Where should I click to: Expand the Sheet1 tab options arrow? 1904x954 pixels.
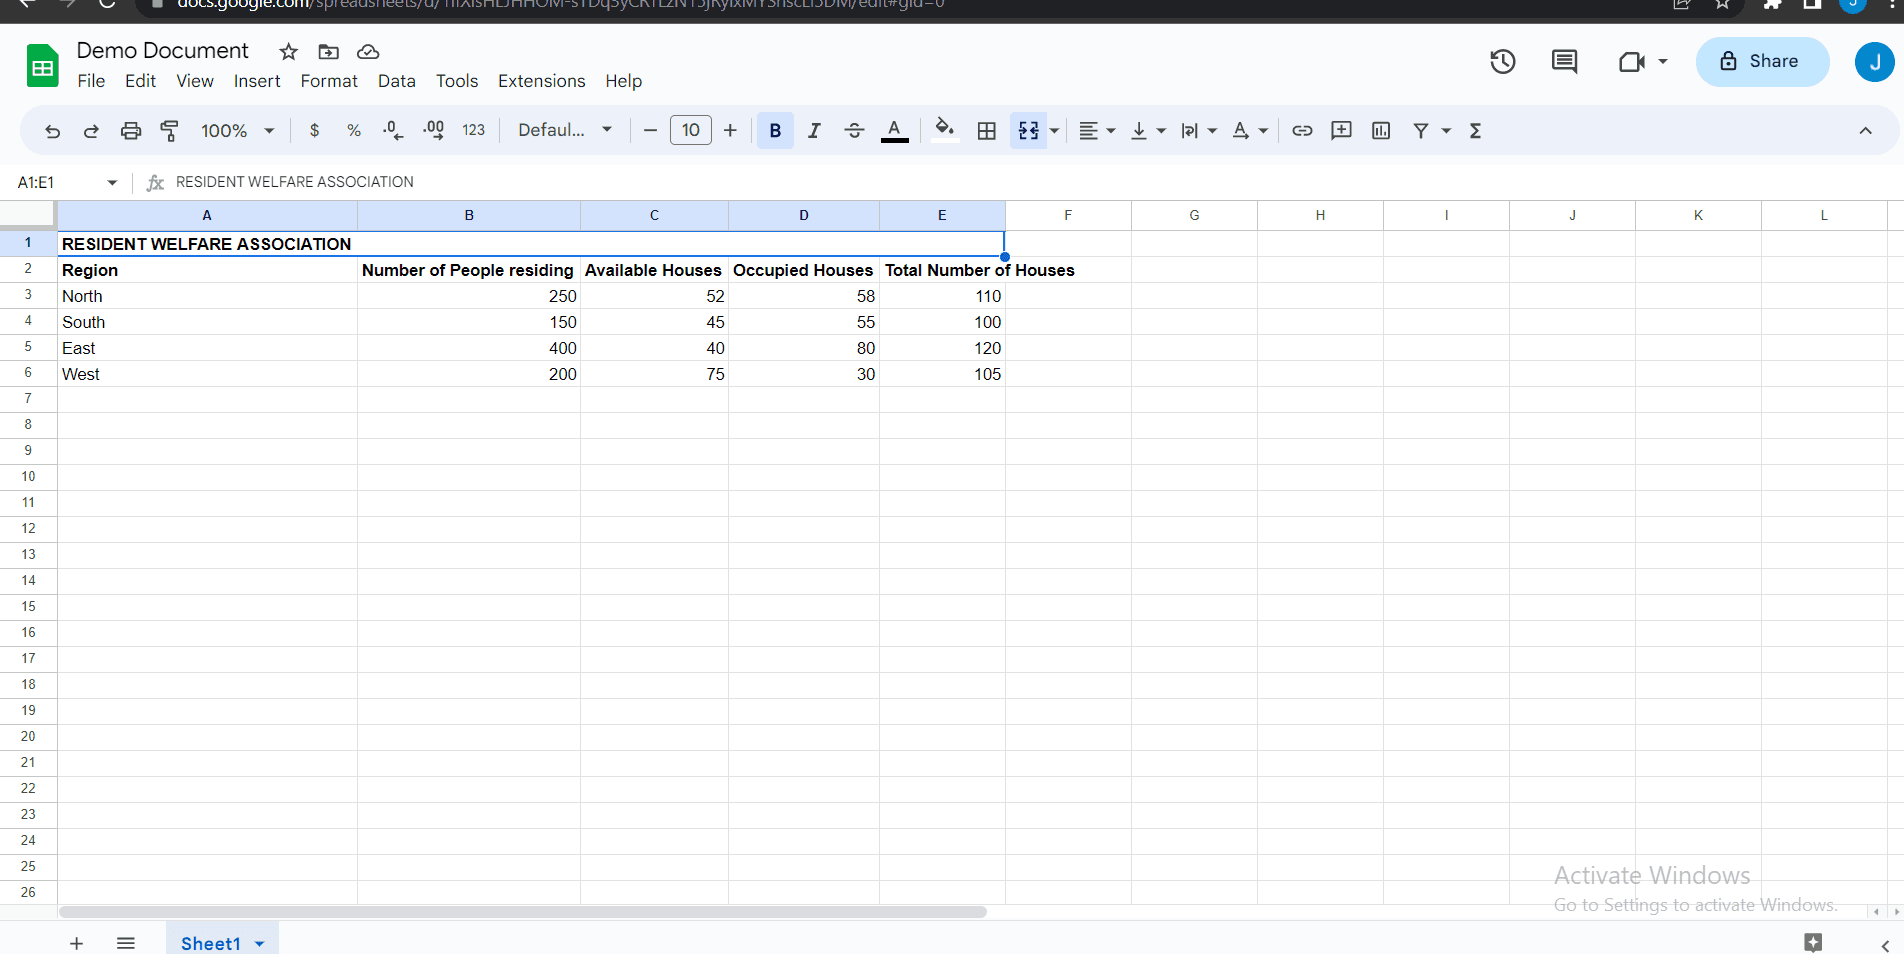tap(260, 944)
